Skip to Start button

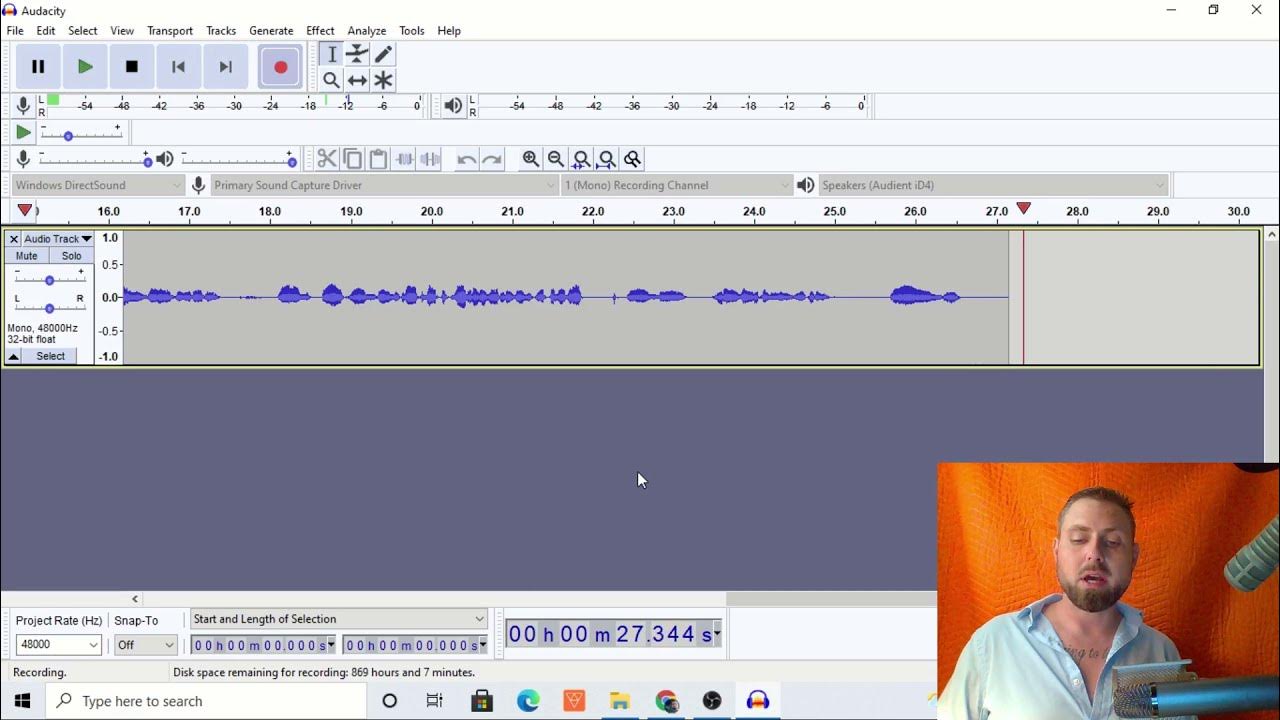tap(178, 67)
